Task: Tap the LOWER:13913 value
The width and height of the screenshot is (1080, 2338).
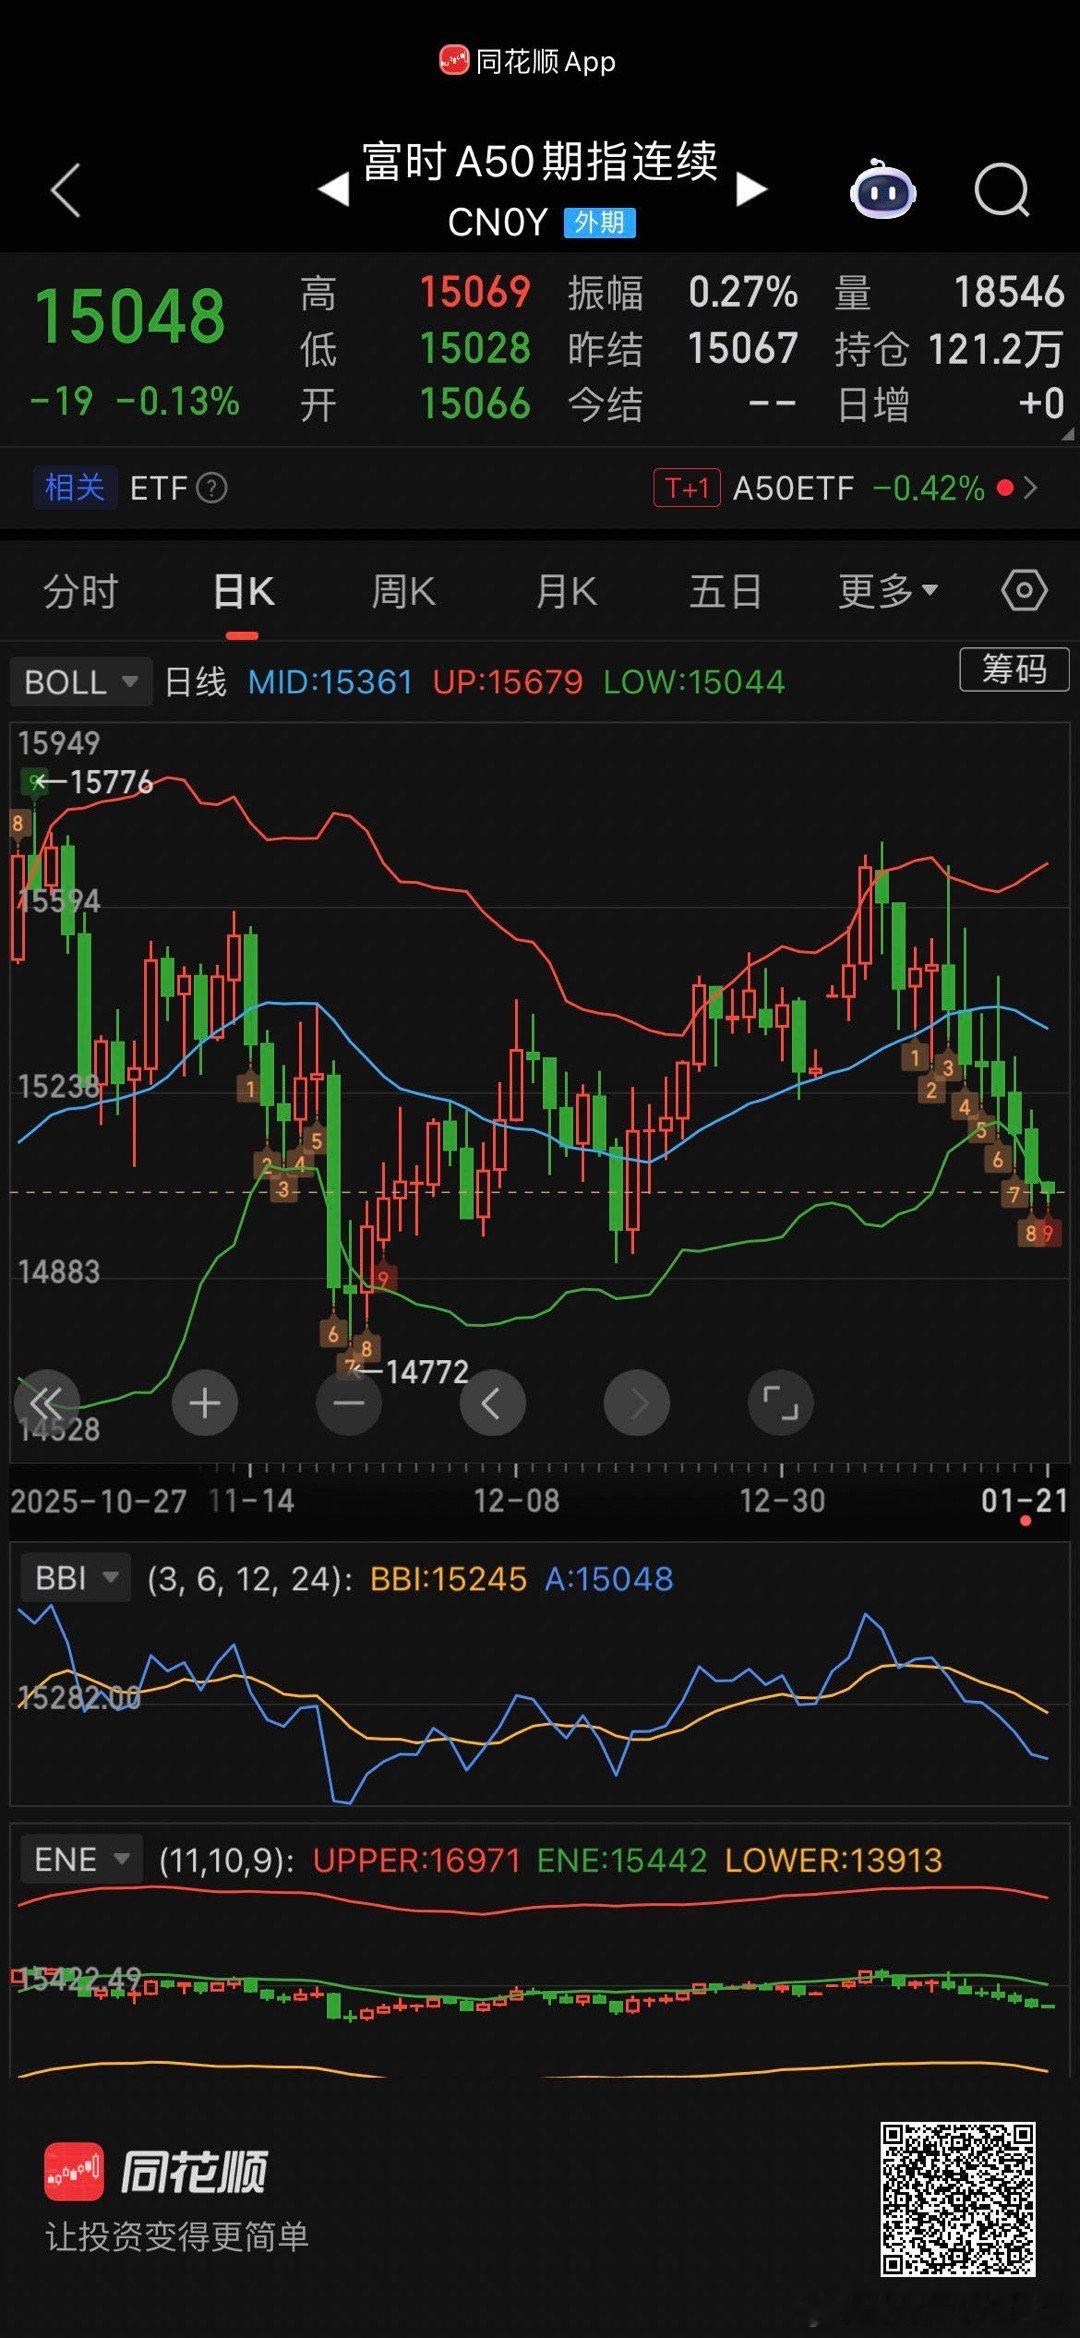Action: 833,1861
